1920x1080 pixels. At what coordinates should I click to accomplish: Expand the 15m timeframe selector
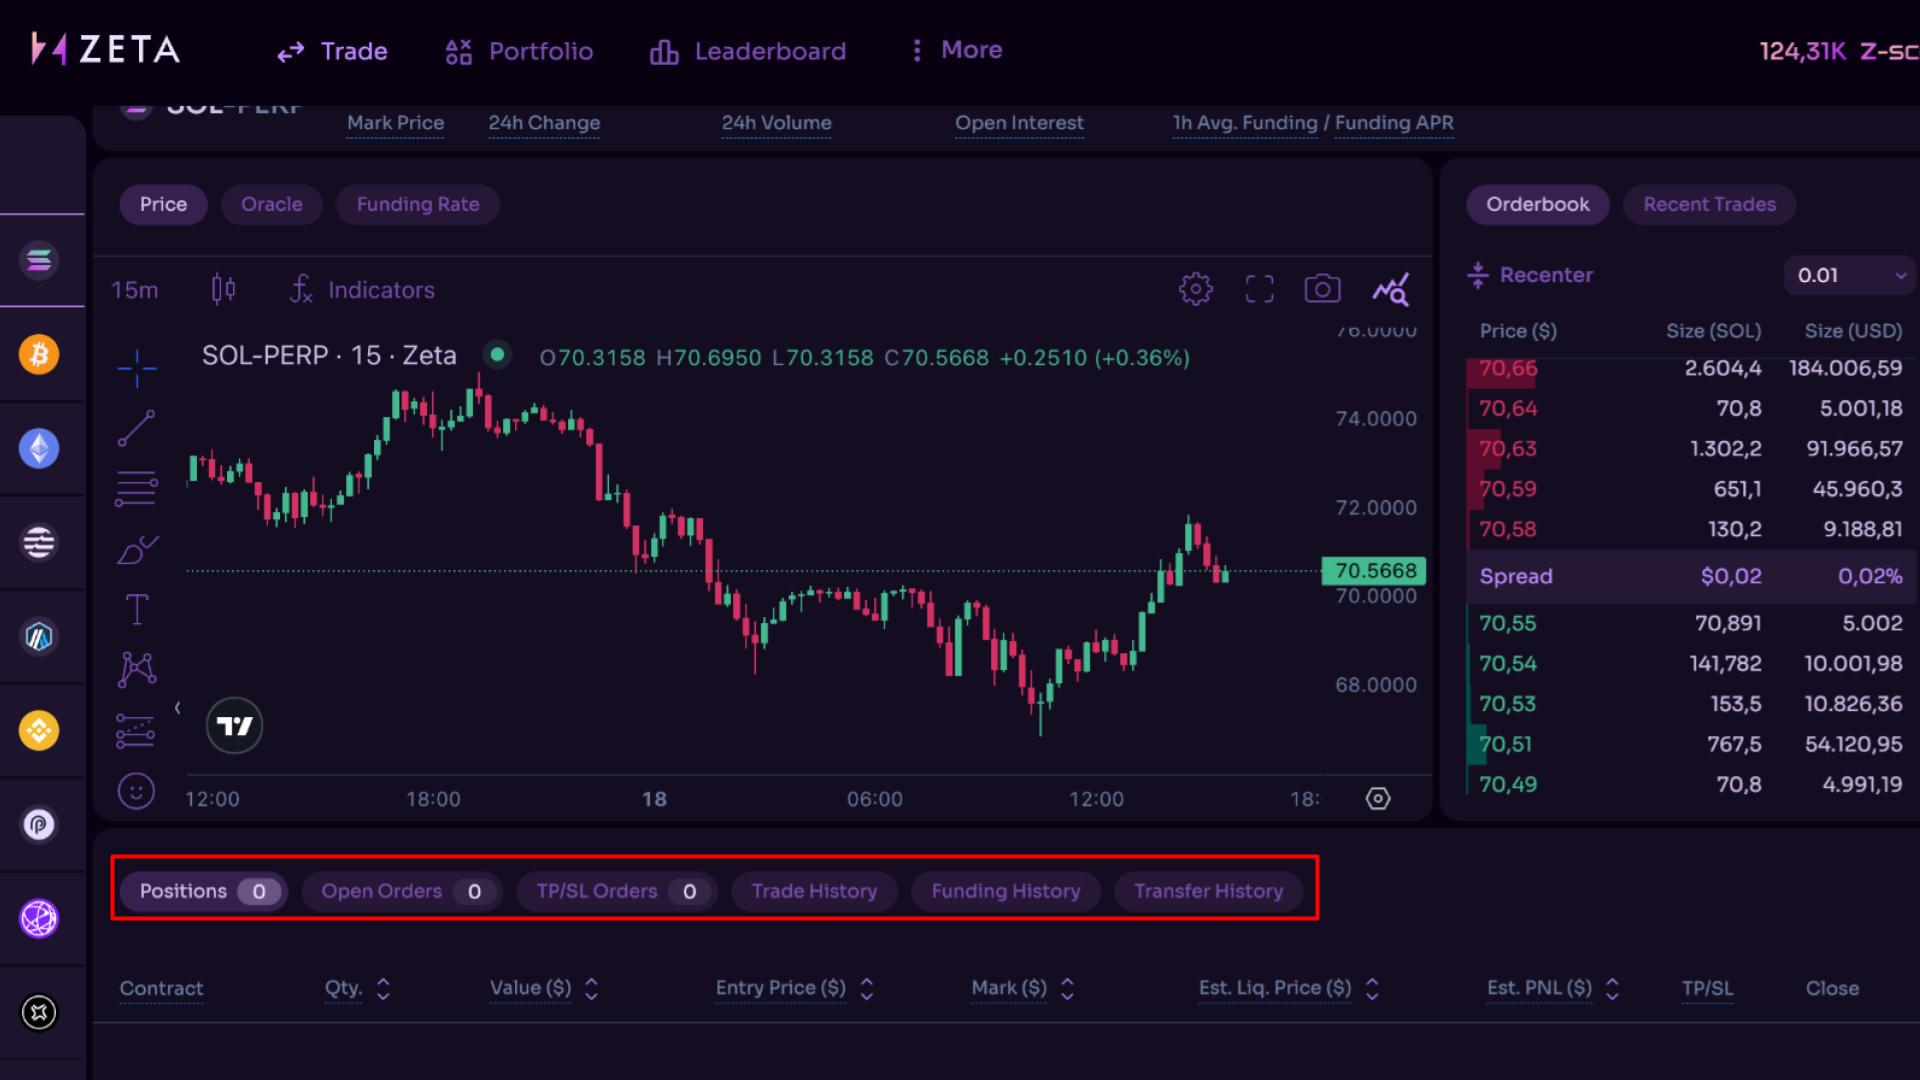pos(133,289)
